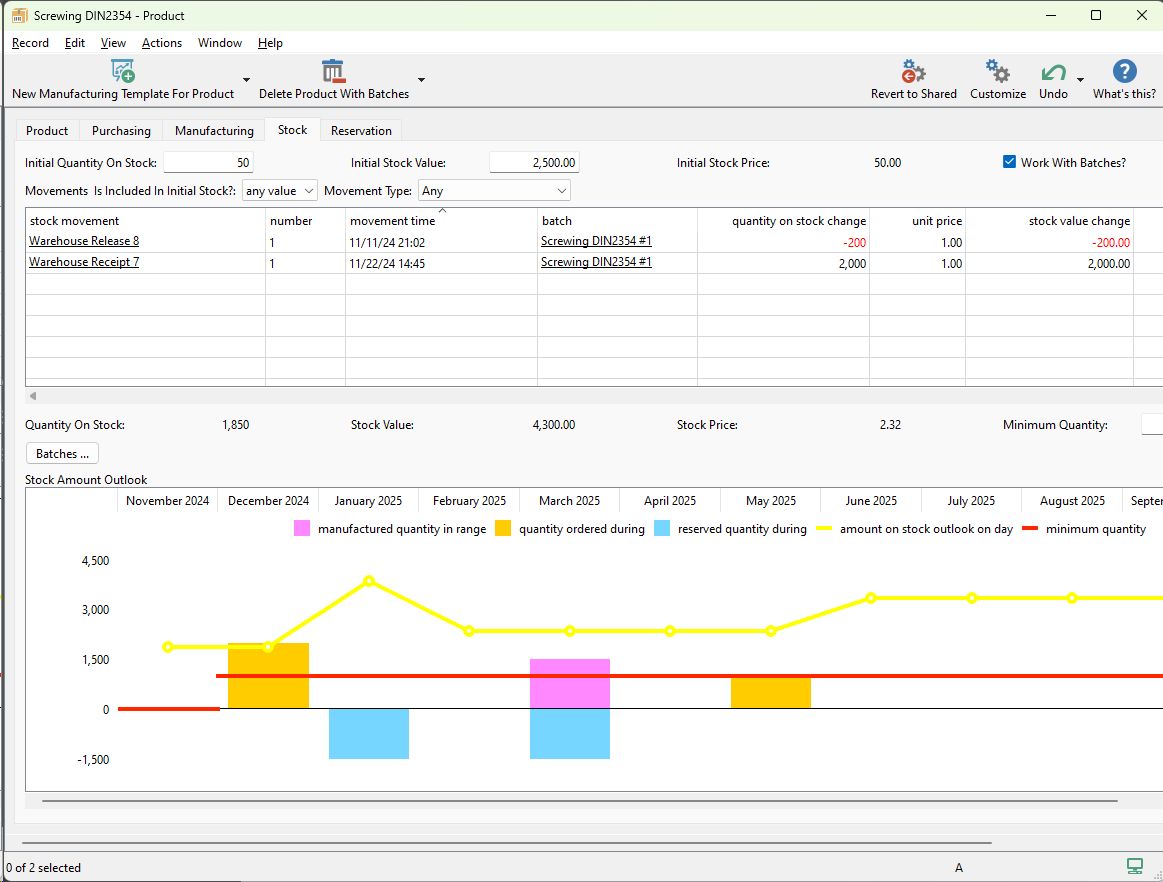Expand the Undo dropdown arrow
Screen dimensions: 1163x882
tap(1081, 80)
